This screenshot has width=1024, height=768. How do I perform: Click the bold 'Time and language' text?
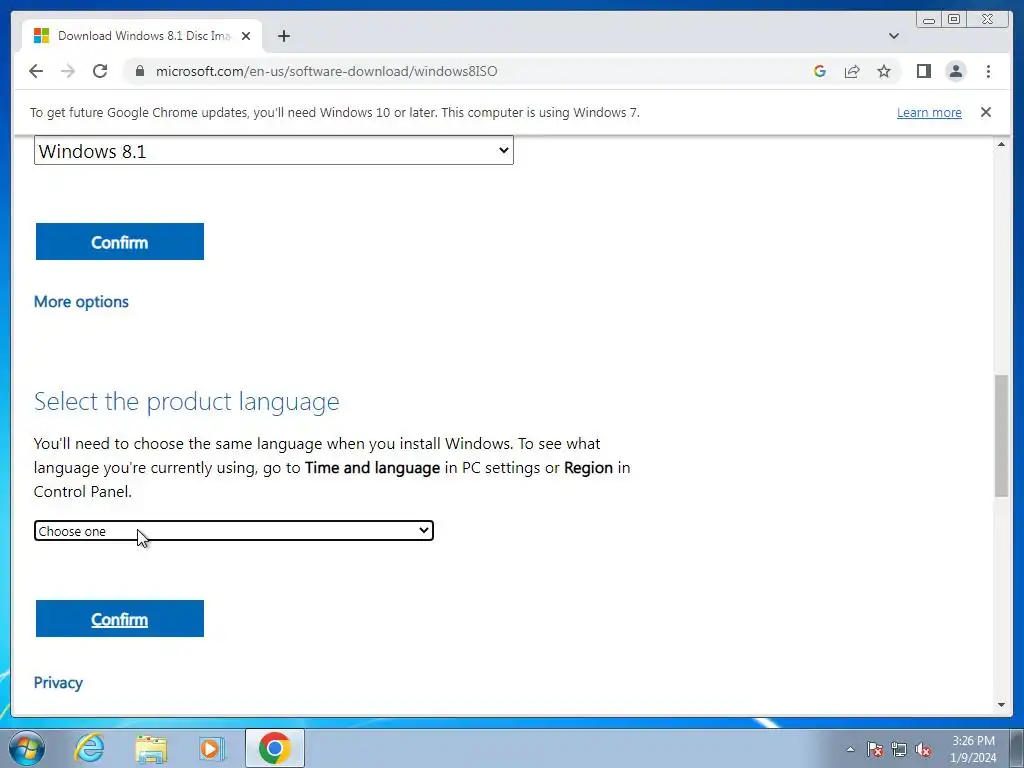click(x=372, y=468)
